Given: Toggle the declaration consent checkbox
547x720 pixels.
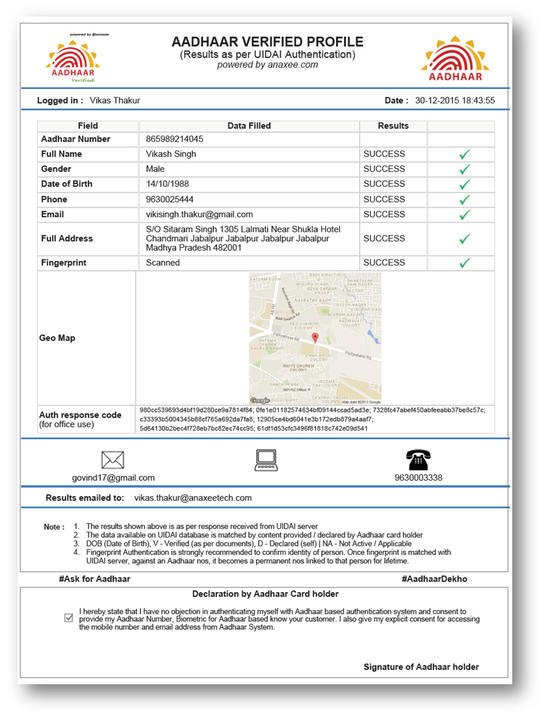Looking at the screenshot, I should (68, 618).
